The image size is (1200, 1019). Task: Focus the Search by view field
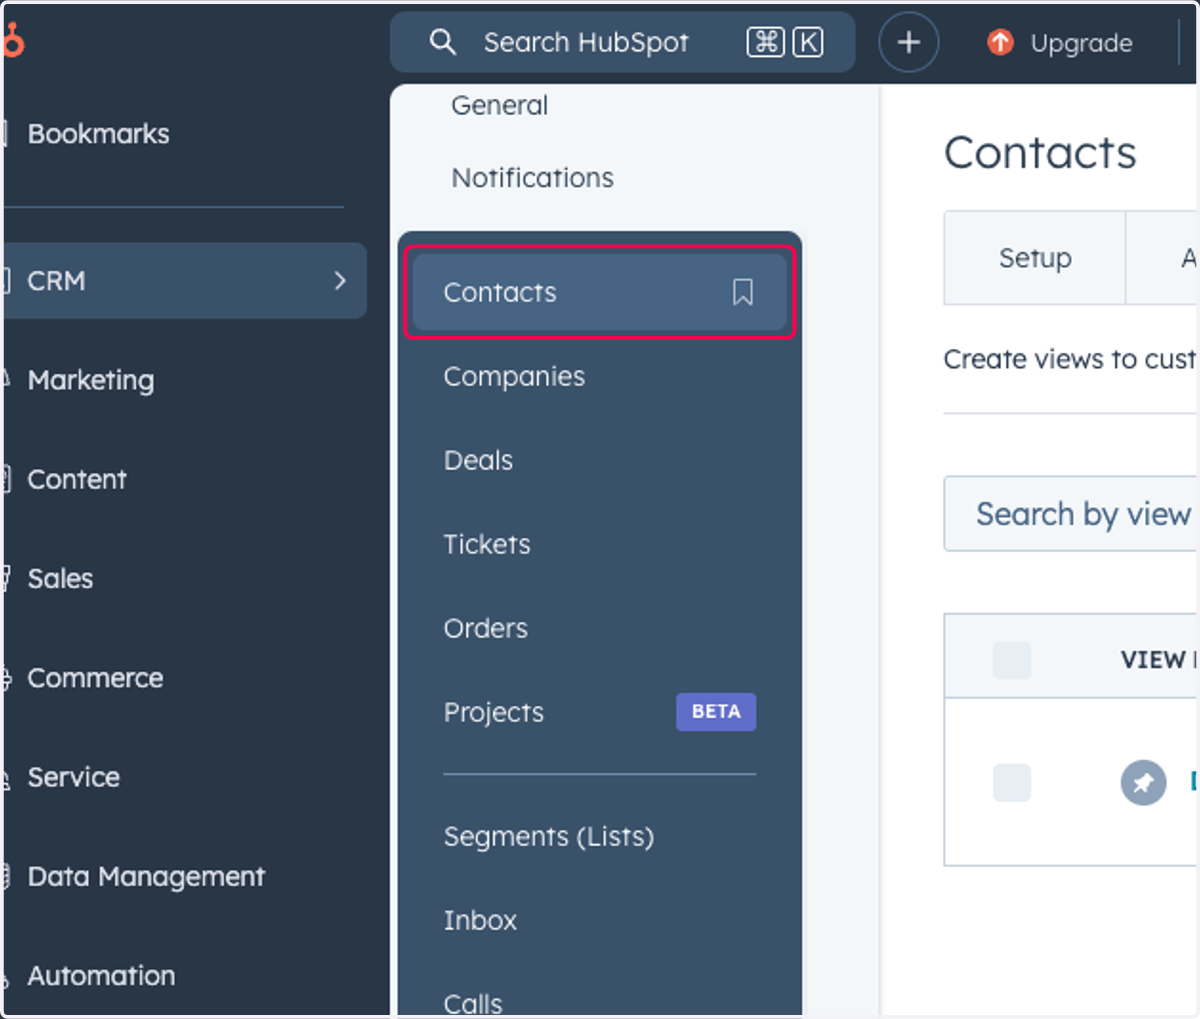(x=1072, y=514)
